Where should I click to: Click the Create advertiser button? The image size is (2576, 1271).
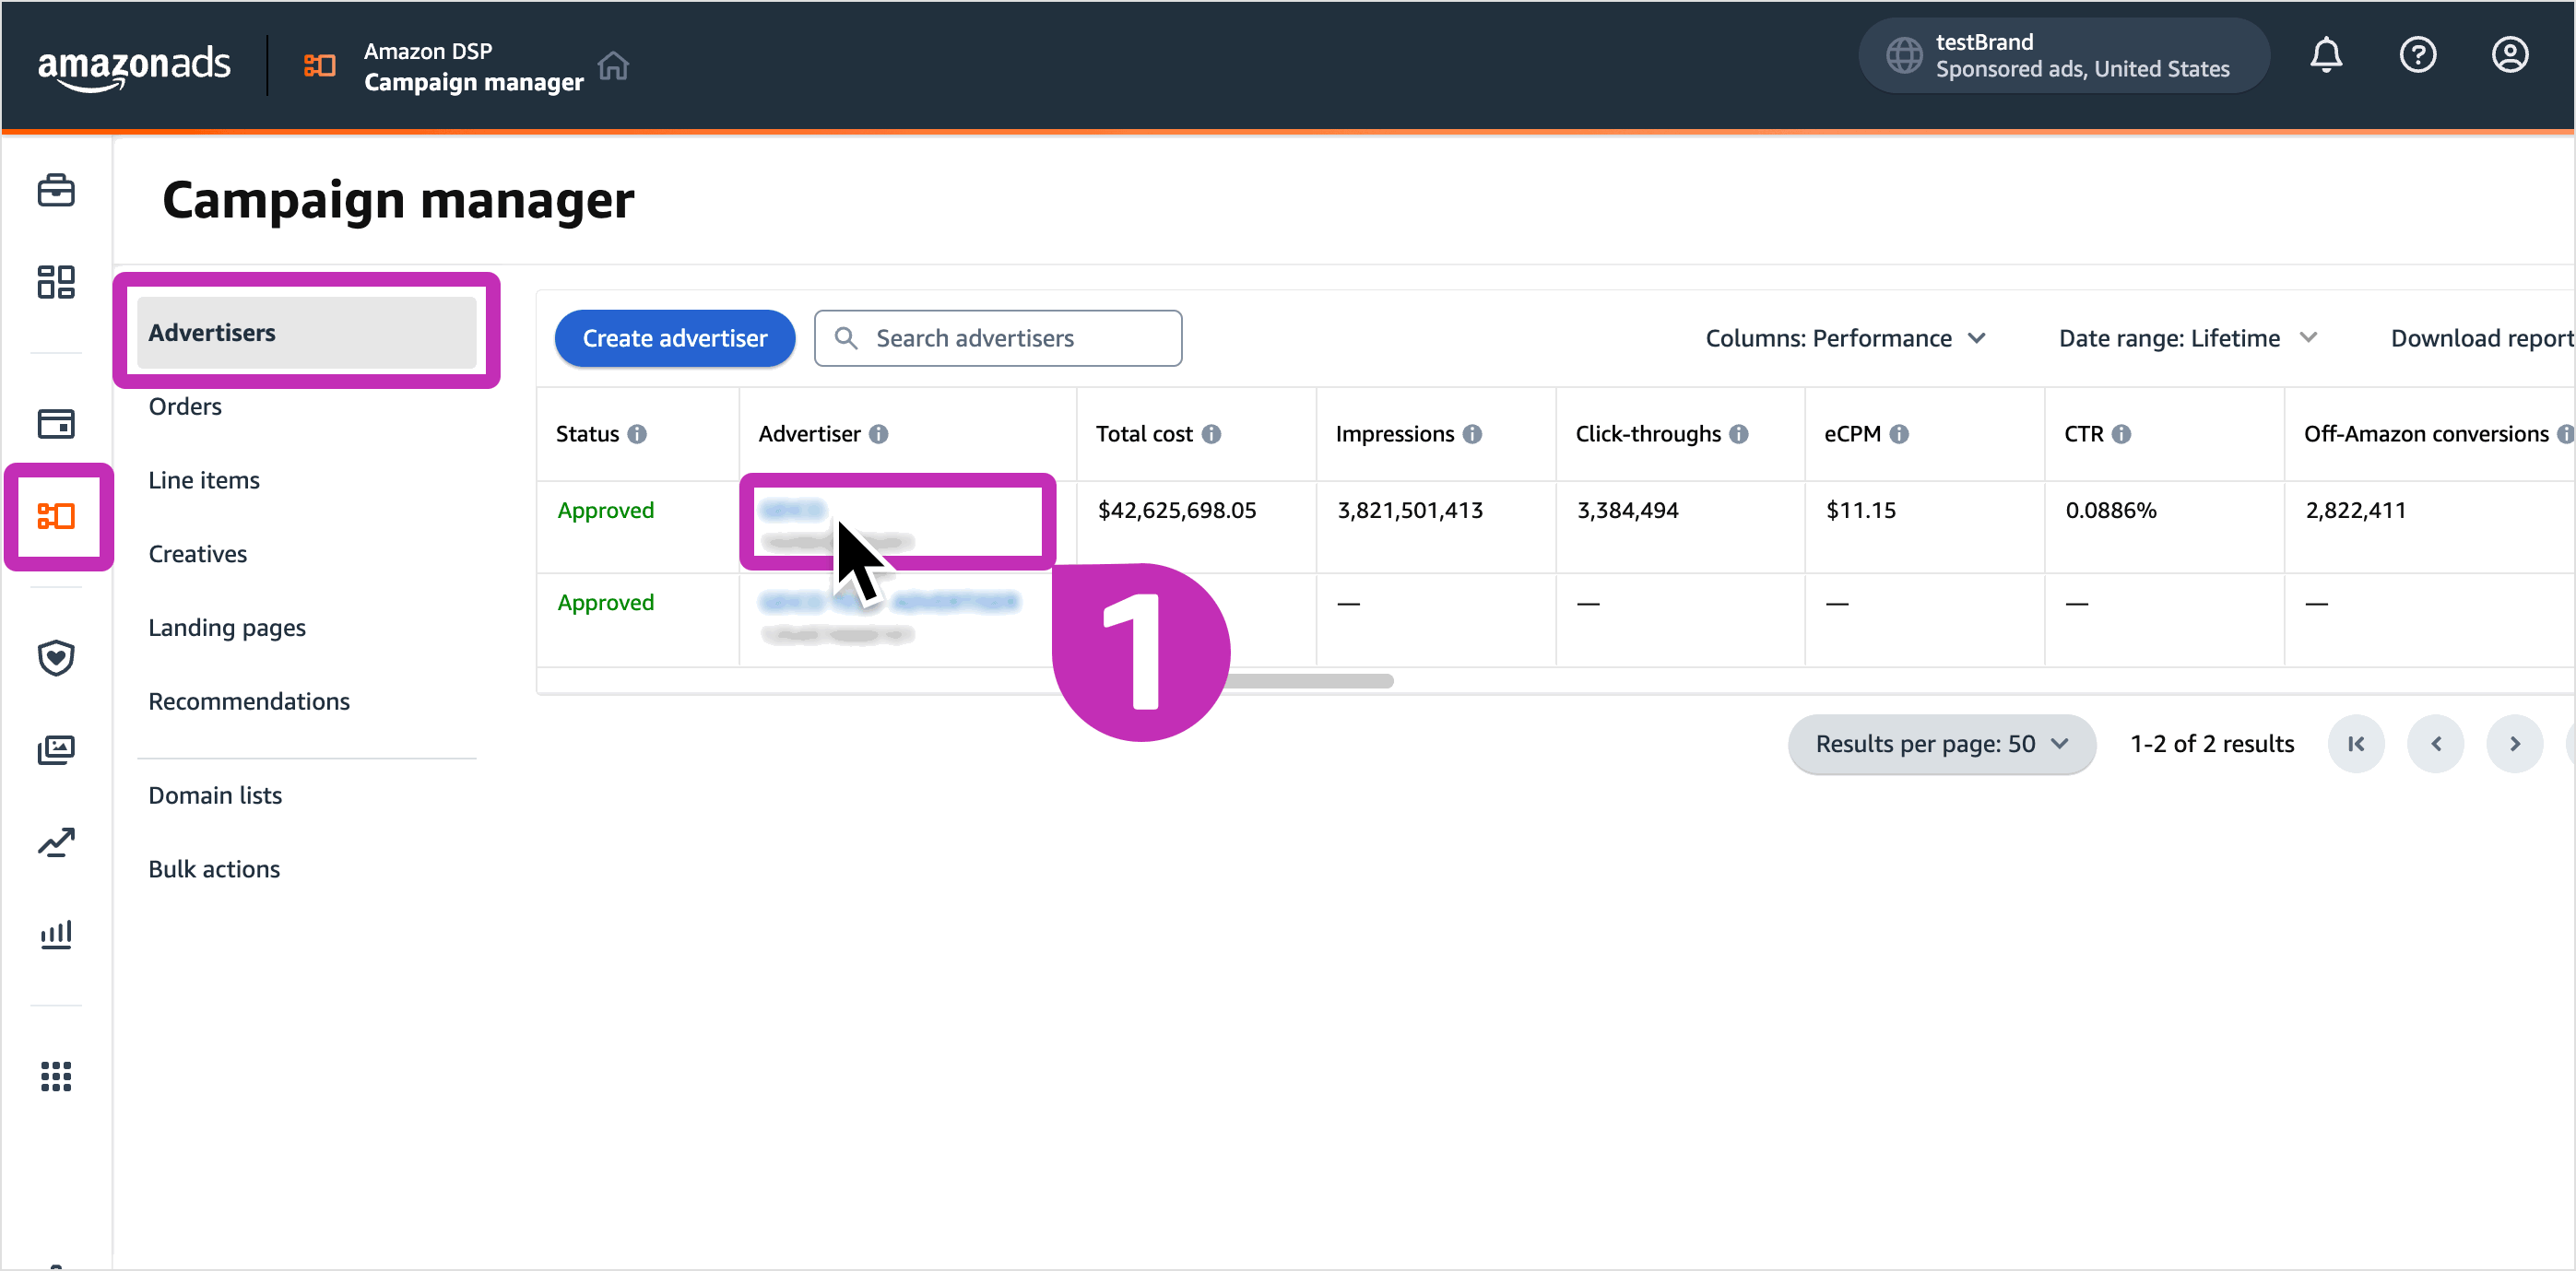coord(675,338)
